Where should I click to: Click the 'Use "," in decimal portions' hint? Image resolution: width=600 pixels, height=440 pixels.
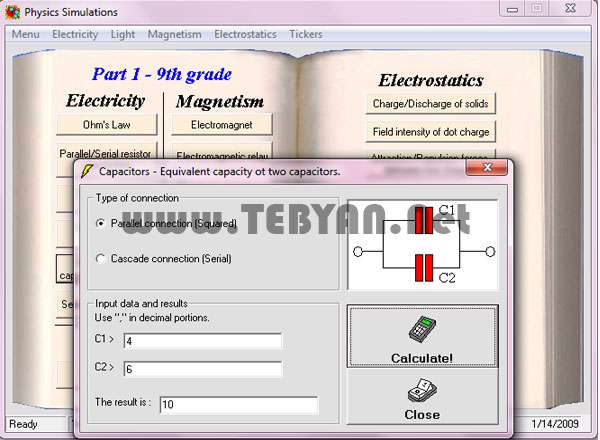[x=152, y=318]
